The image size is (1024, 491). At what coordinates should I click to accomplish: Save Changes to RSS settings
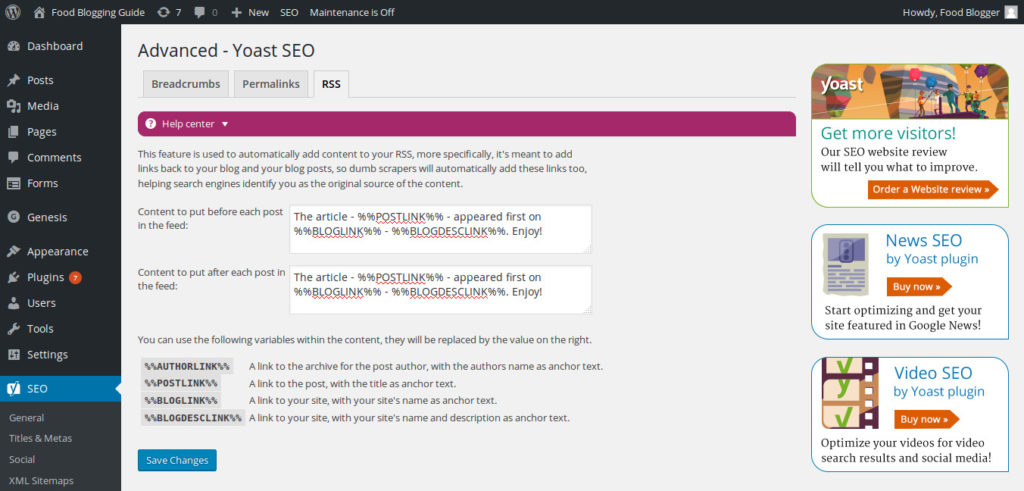pos(177,460)
